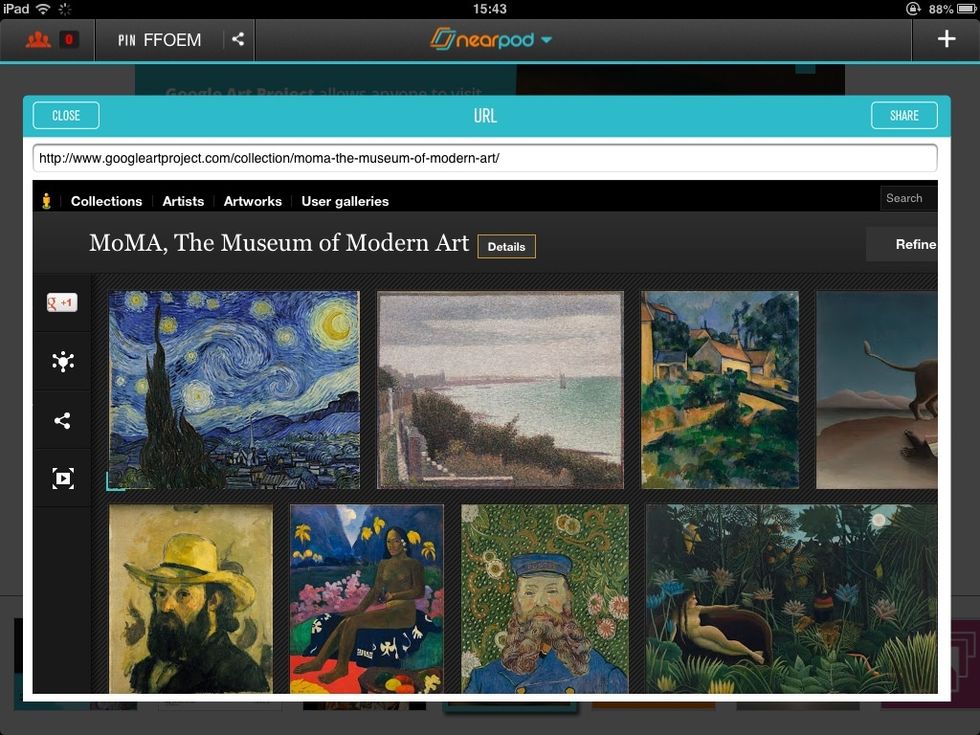Image resolution: width=980 pixels, height=735 pixels.
Task: Open the User galleries menu
Action: [345, 201]
